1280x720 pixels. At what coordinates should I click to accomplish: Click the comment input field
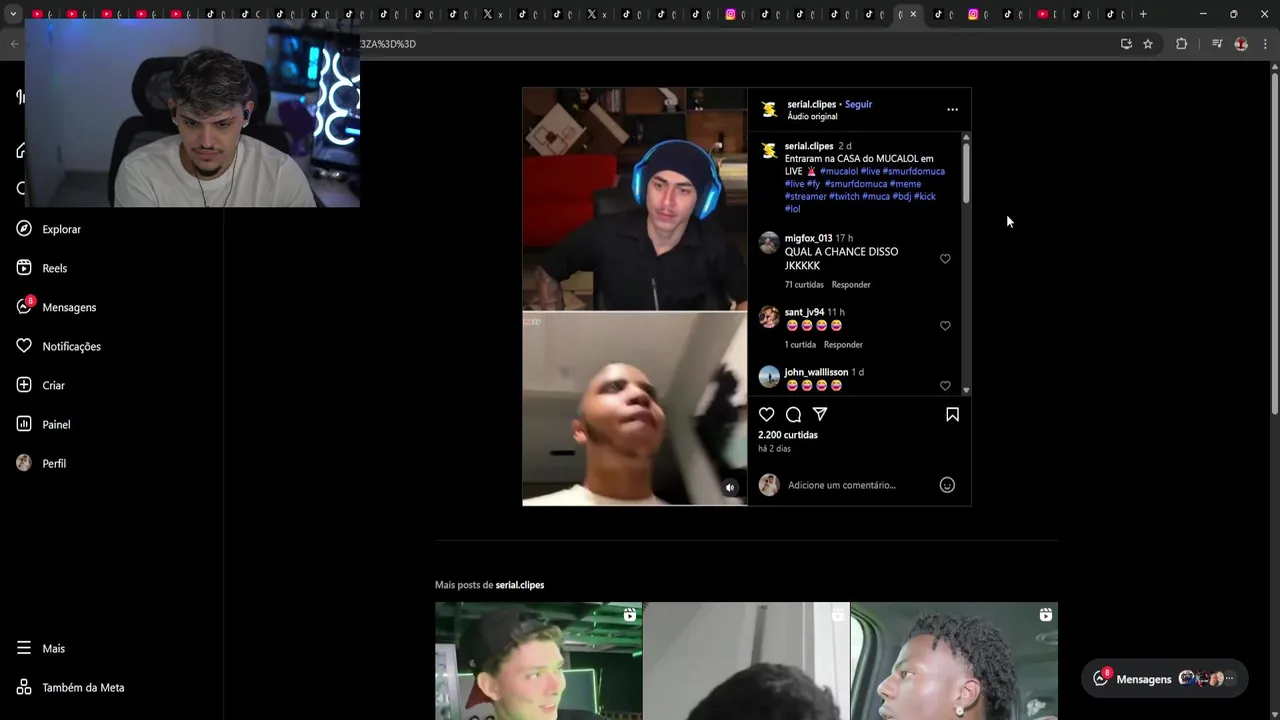[x=858, y=485]
